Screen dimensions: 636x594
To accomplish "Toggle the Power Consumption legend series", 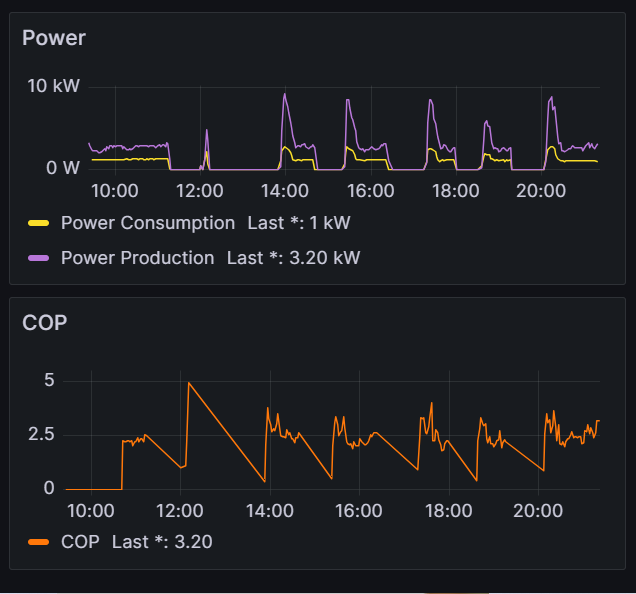I will coord(148,223).
